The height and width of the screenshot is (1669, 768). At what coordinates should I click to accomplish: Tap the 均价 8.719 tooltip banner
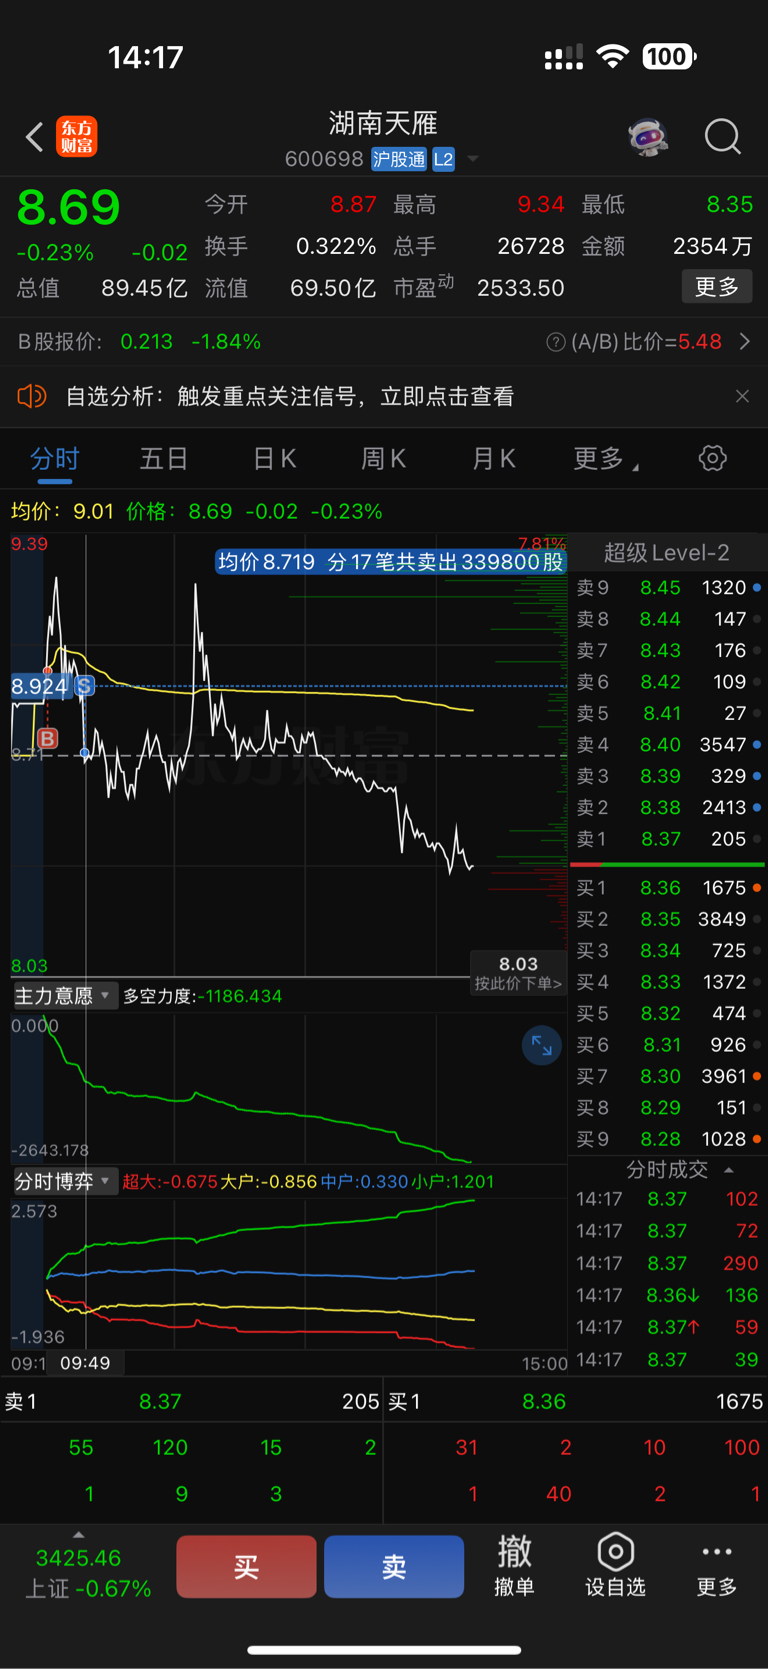pos(391,562)
